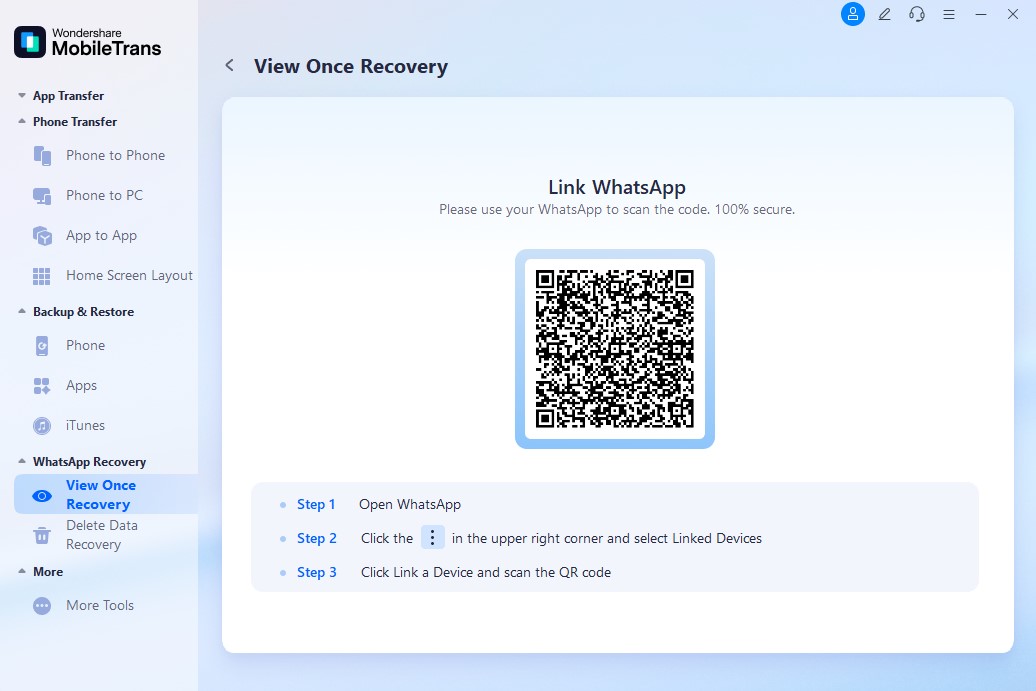Collapse the App Transfer section
The height and width of the screenshot is (691, 1036).
click(22, 96)
